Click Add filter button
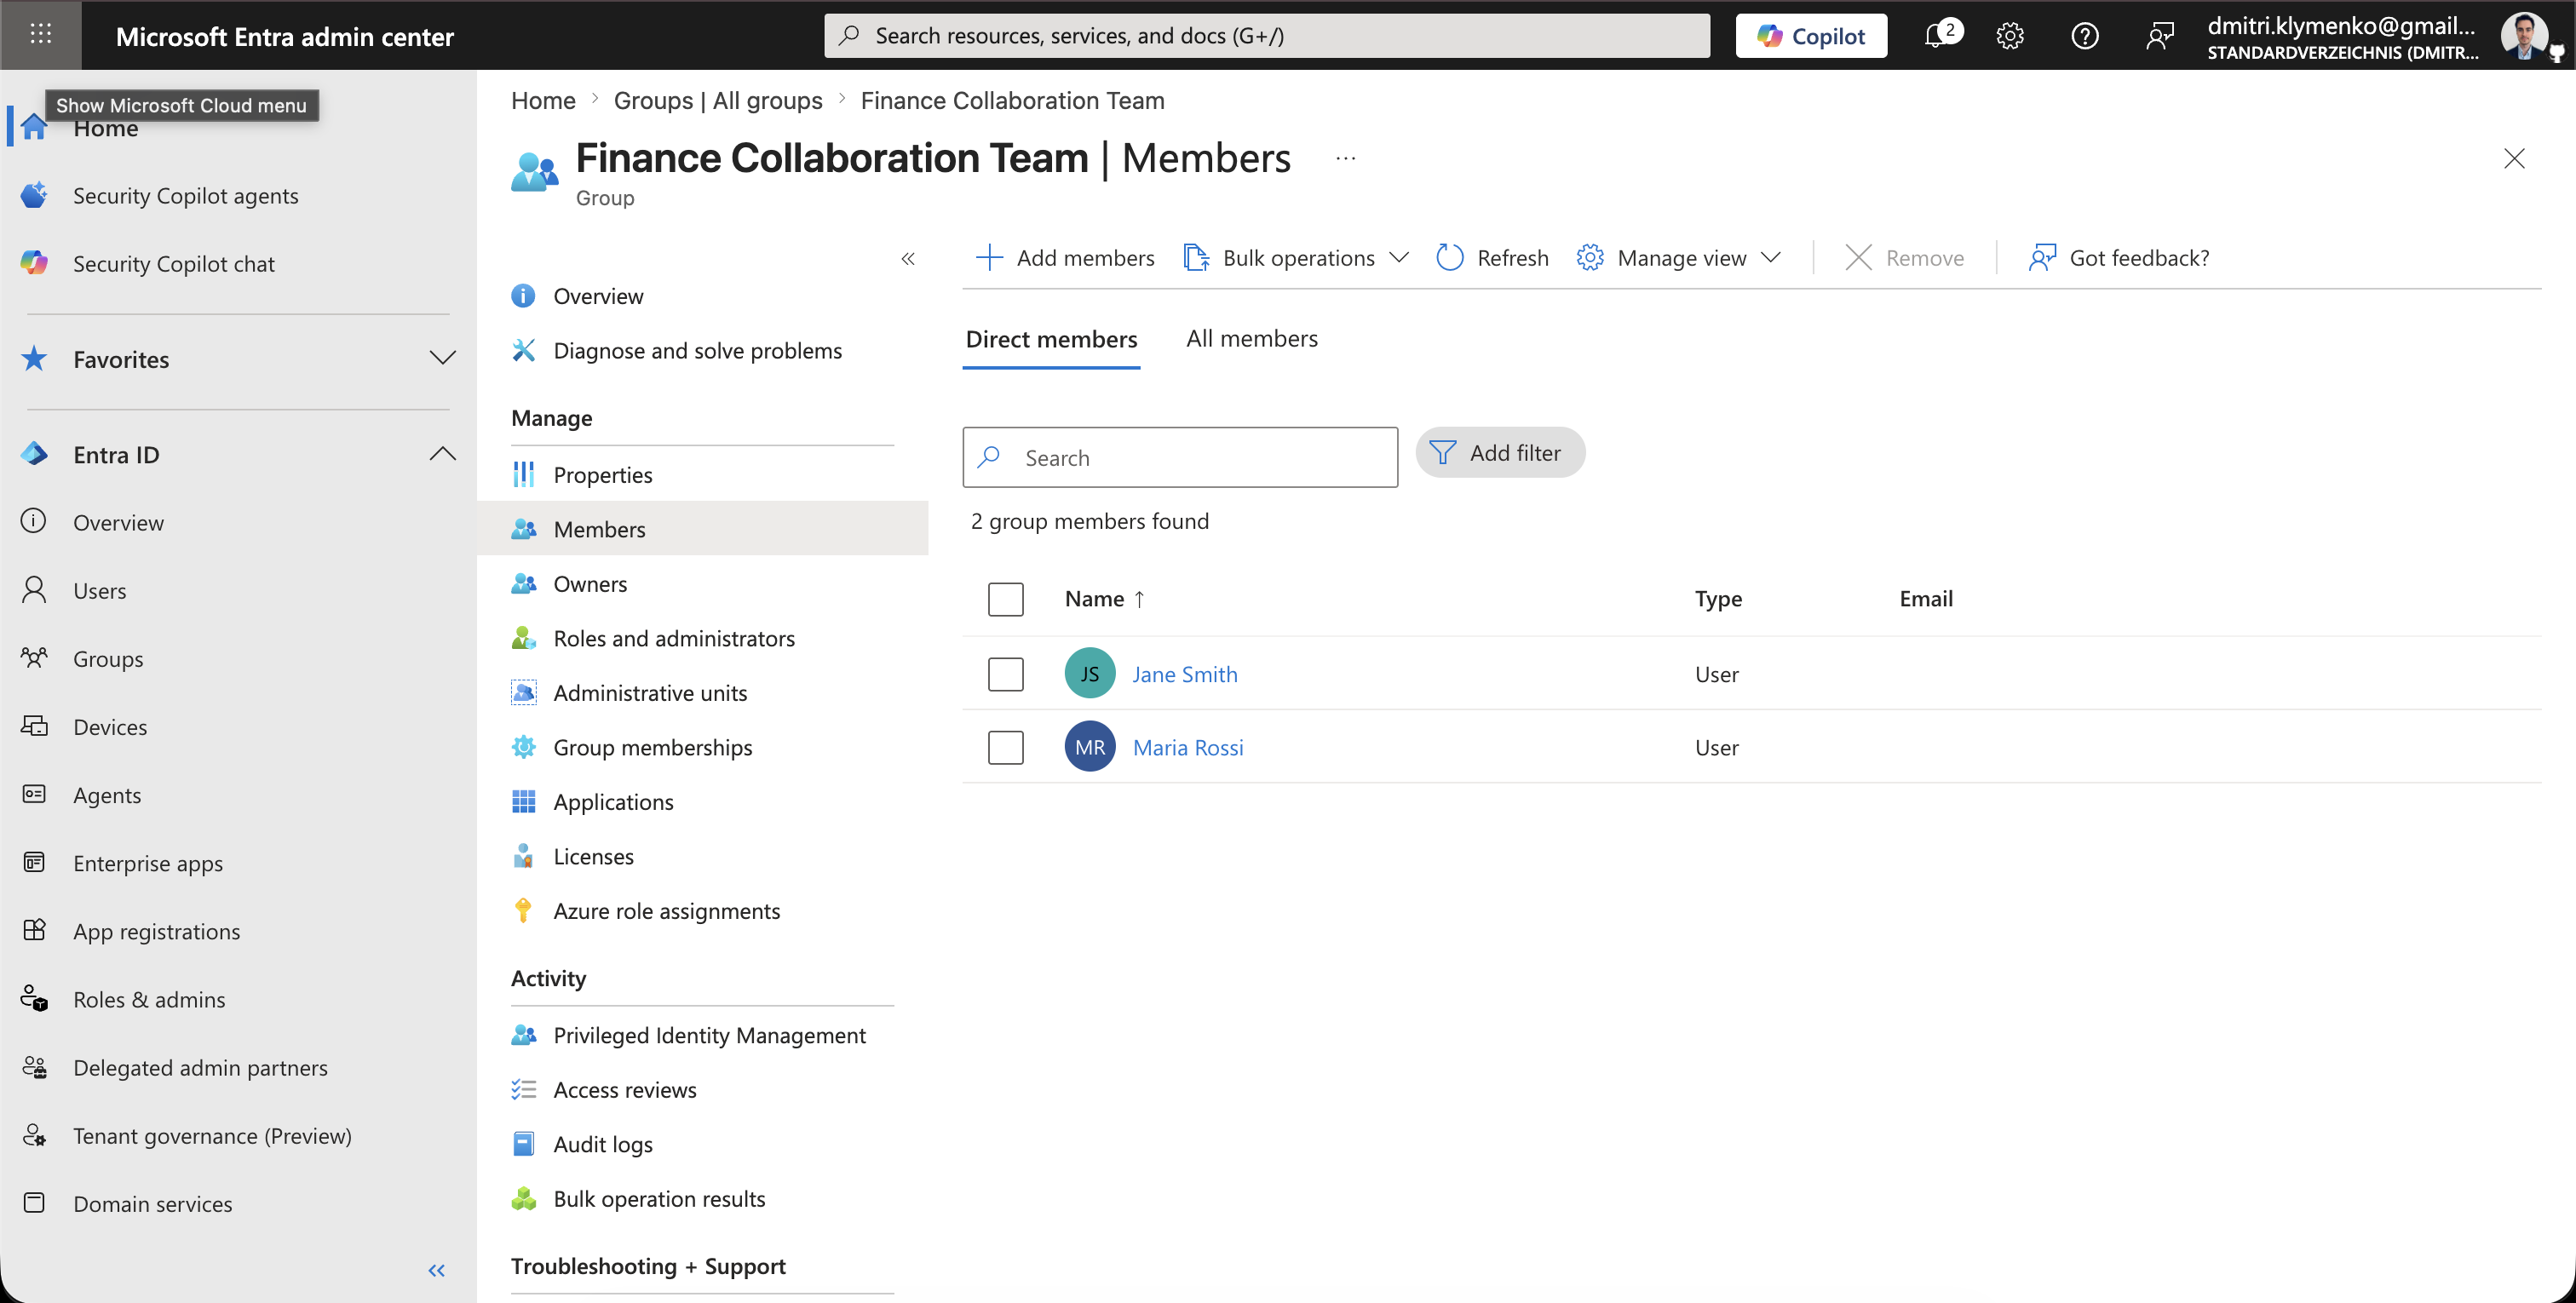This screenshot has height=1303, width=2576. click(1499, 453)
